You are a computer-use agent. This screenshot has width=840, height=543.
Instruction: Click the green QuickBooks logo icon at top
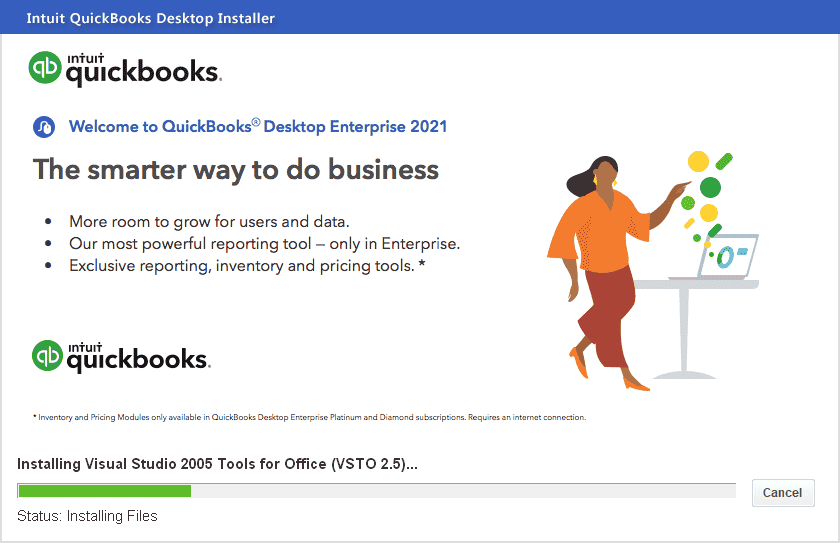point(45,67)
